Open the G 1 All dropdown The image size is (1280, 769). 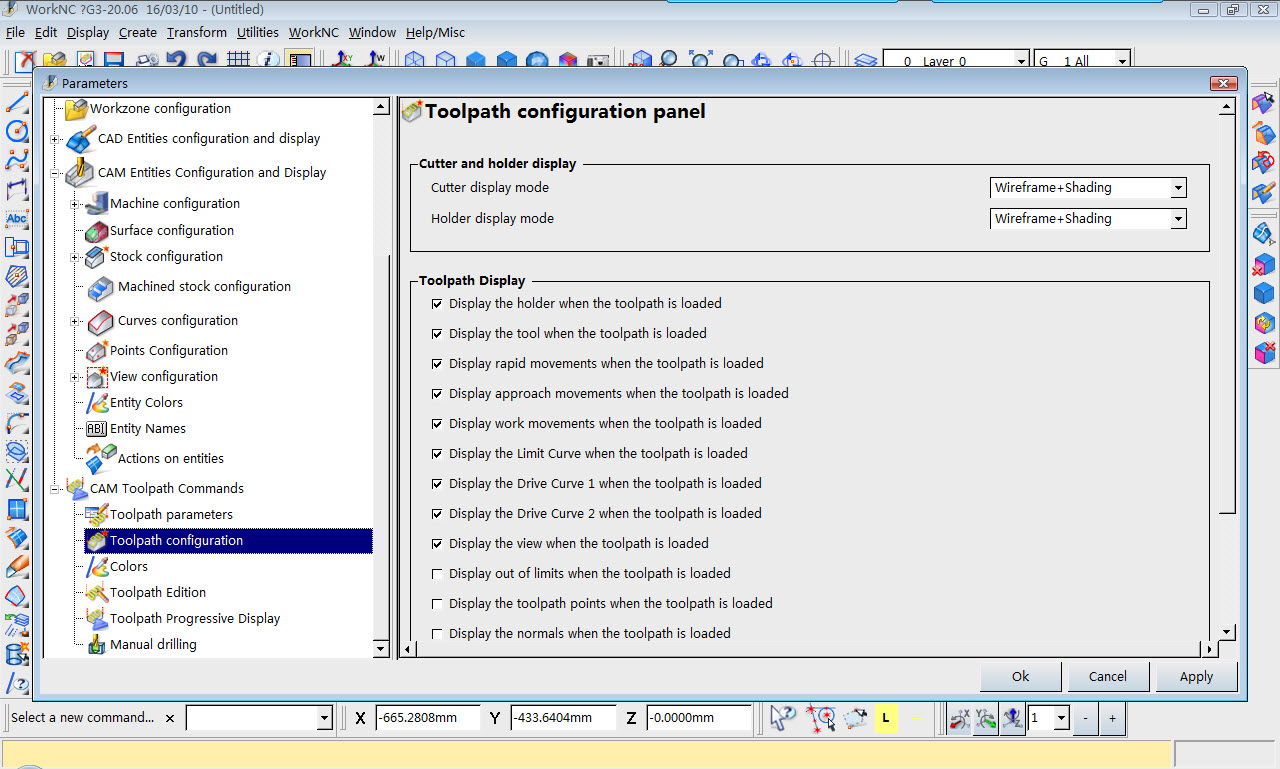pos(1122,62)
